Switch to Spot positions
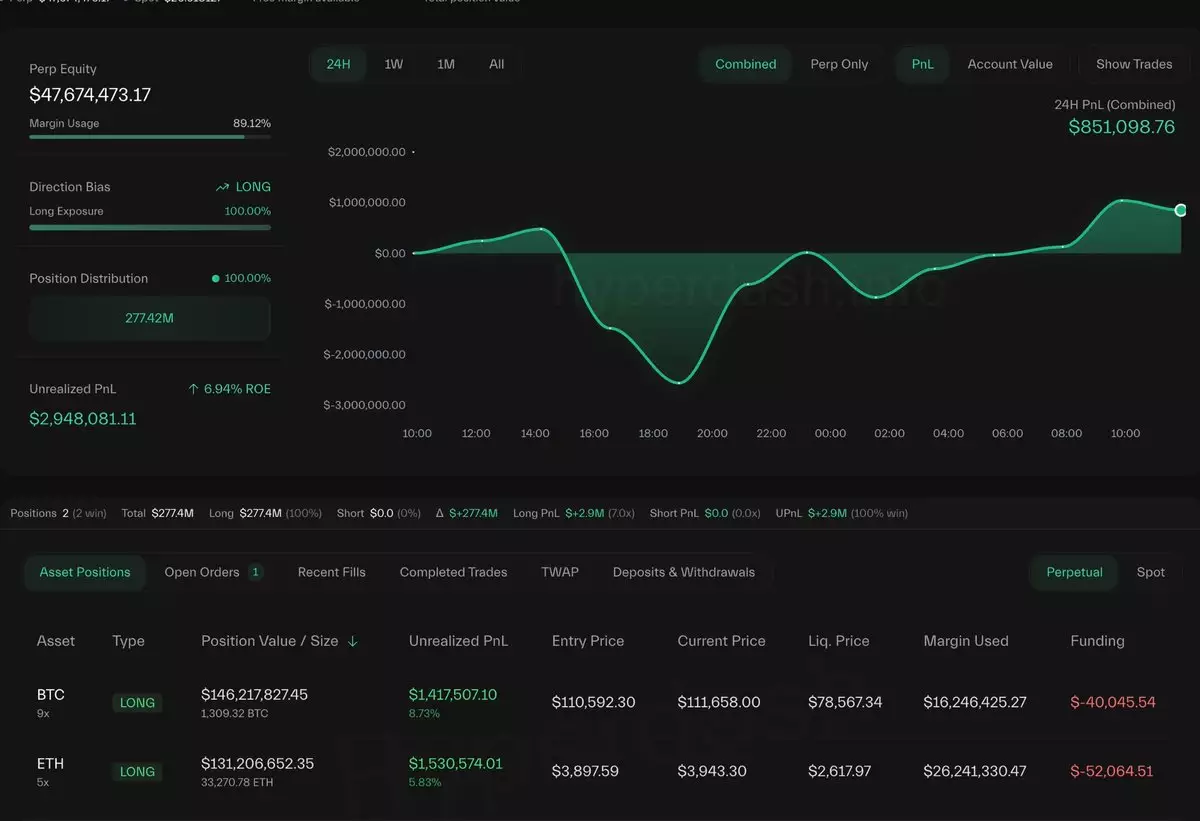Viewport: 1200px width, 821px height. pos(1150,573)
